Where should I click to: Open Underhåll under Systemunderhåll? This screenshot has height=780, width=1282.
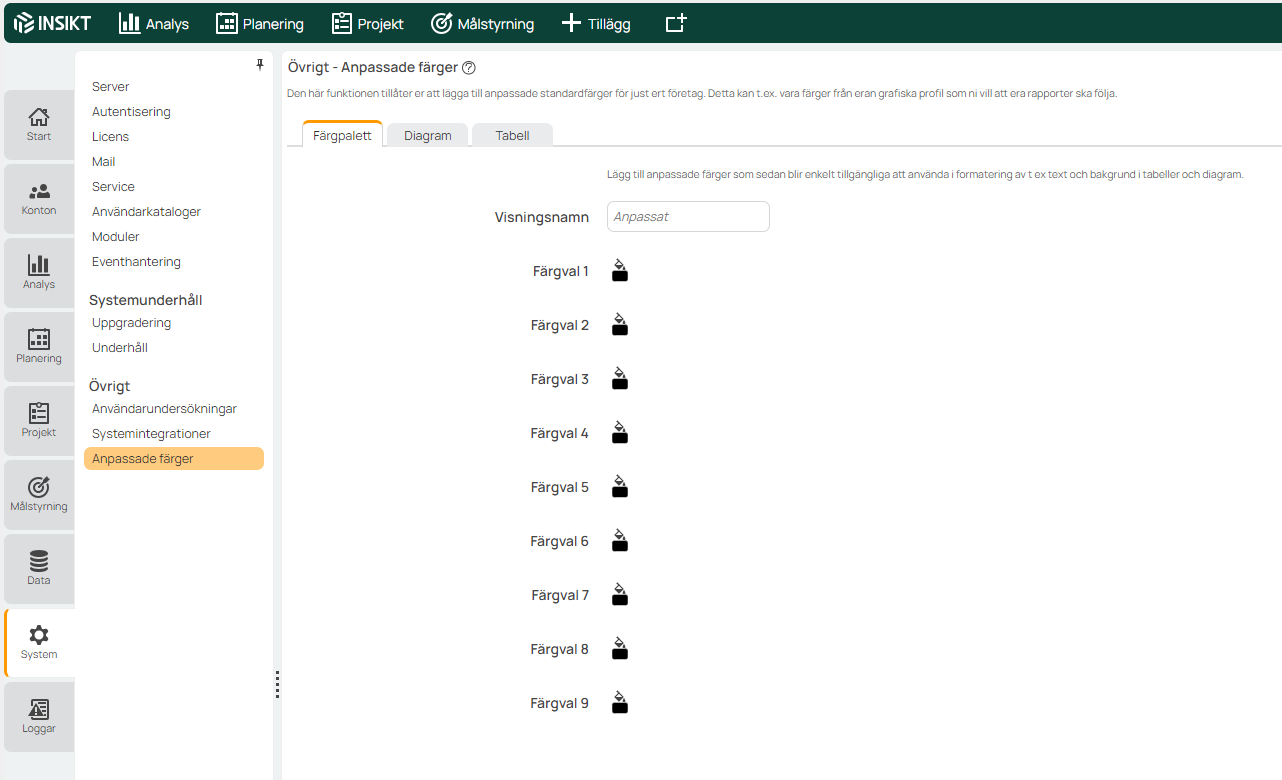tap(120, 348)
